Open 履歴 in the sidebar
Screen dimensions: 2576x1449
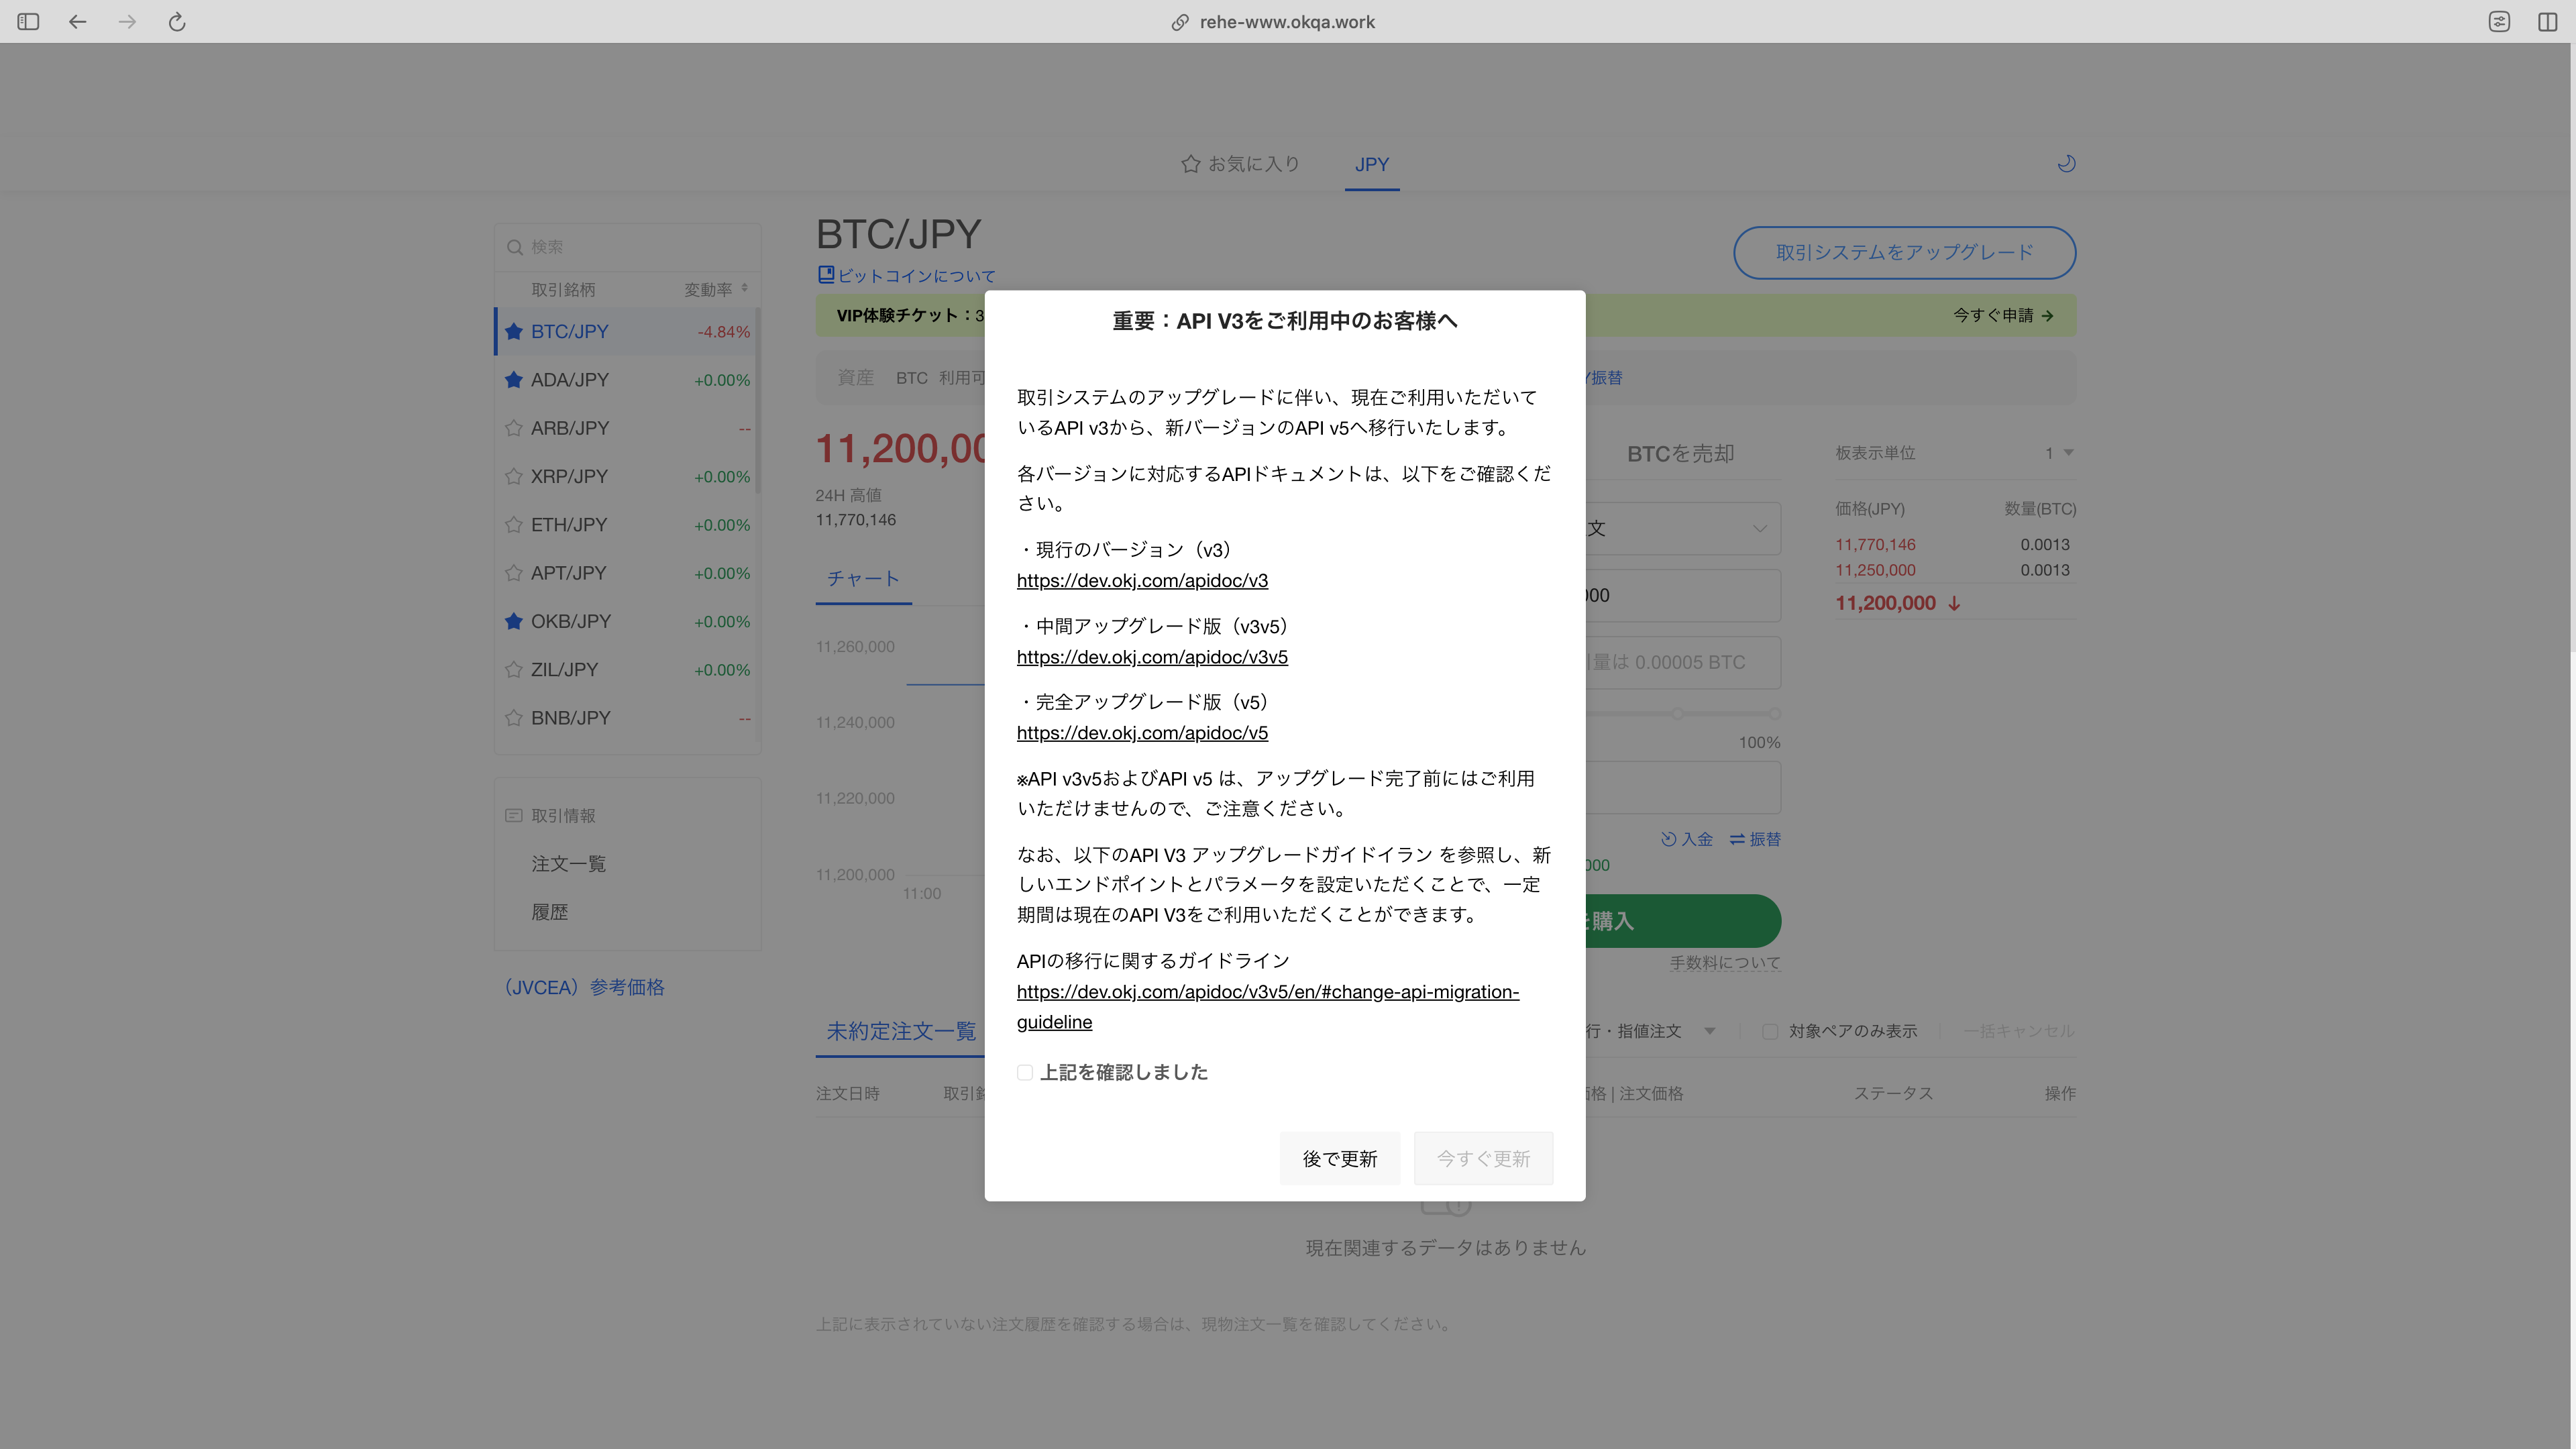[x=549, y=912]
